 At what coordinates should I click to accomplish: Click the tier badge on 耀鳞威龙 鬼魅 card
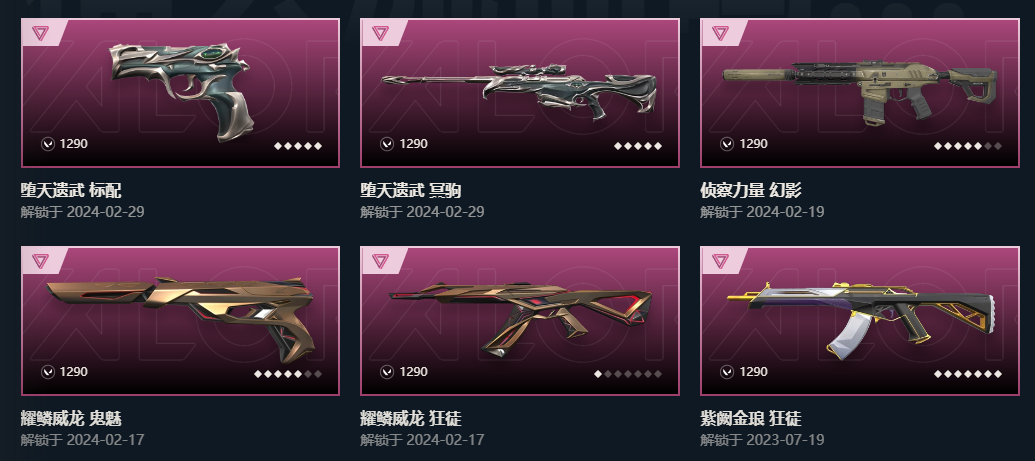40,261
